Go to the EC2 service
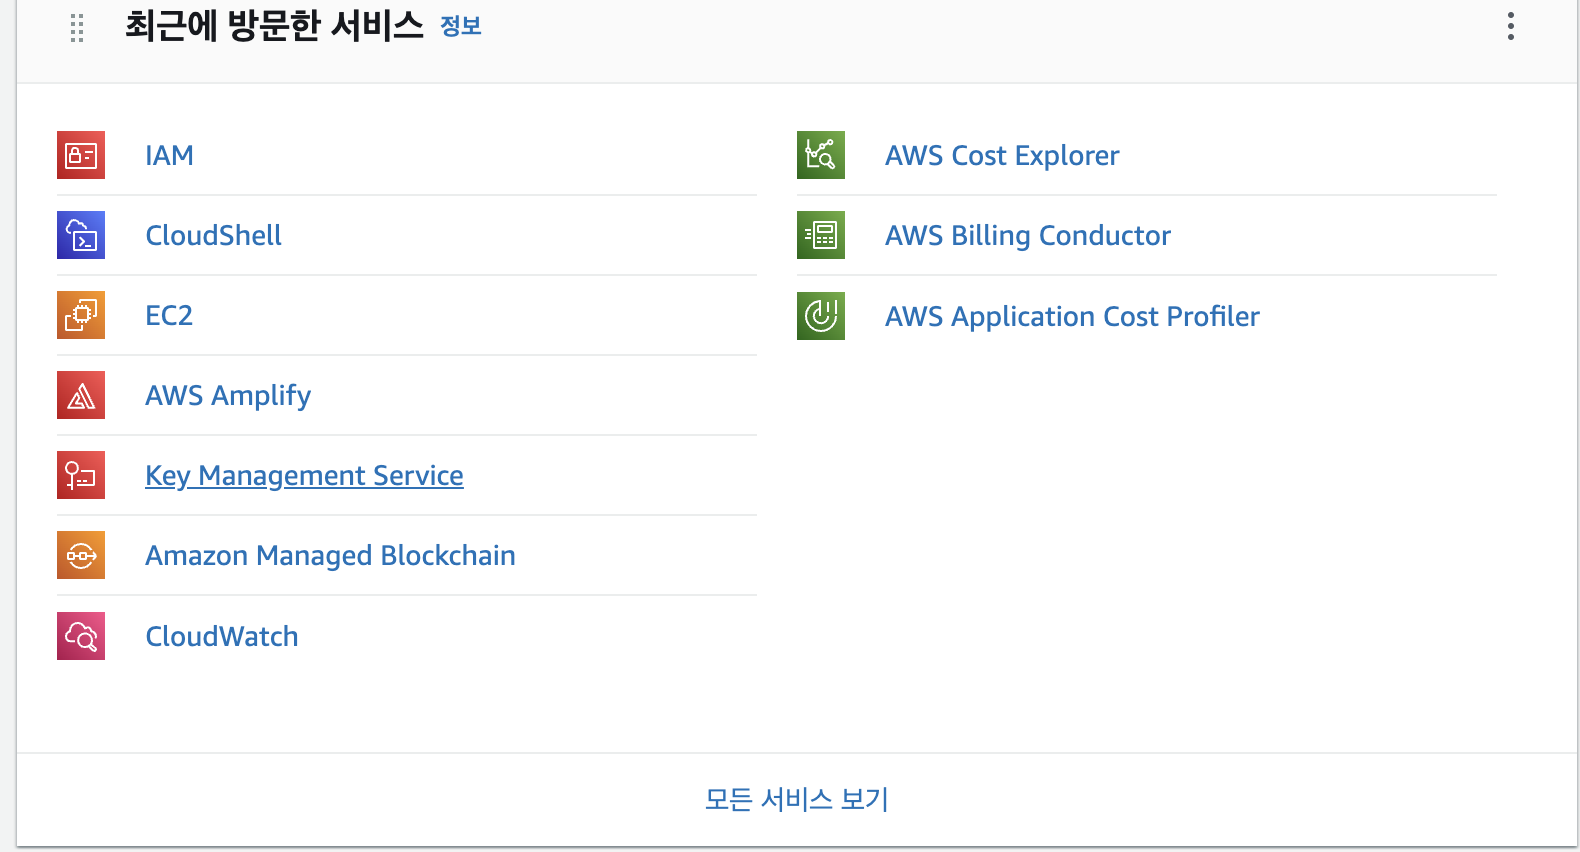The image size is (1580, 852). pyautogui.click(x=169, y=315)
